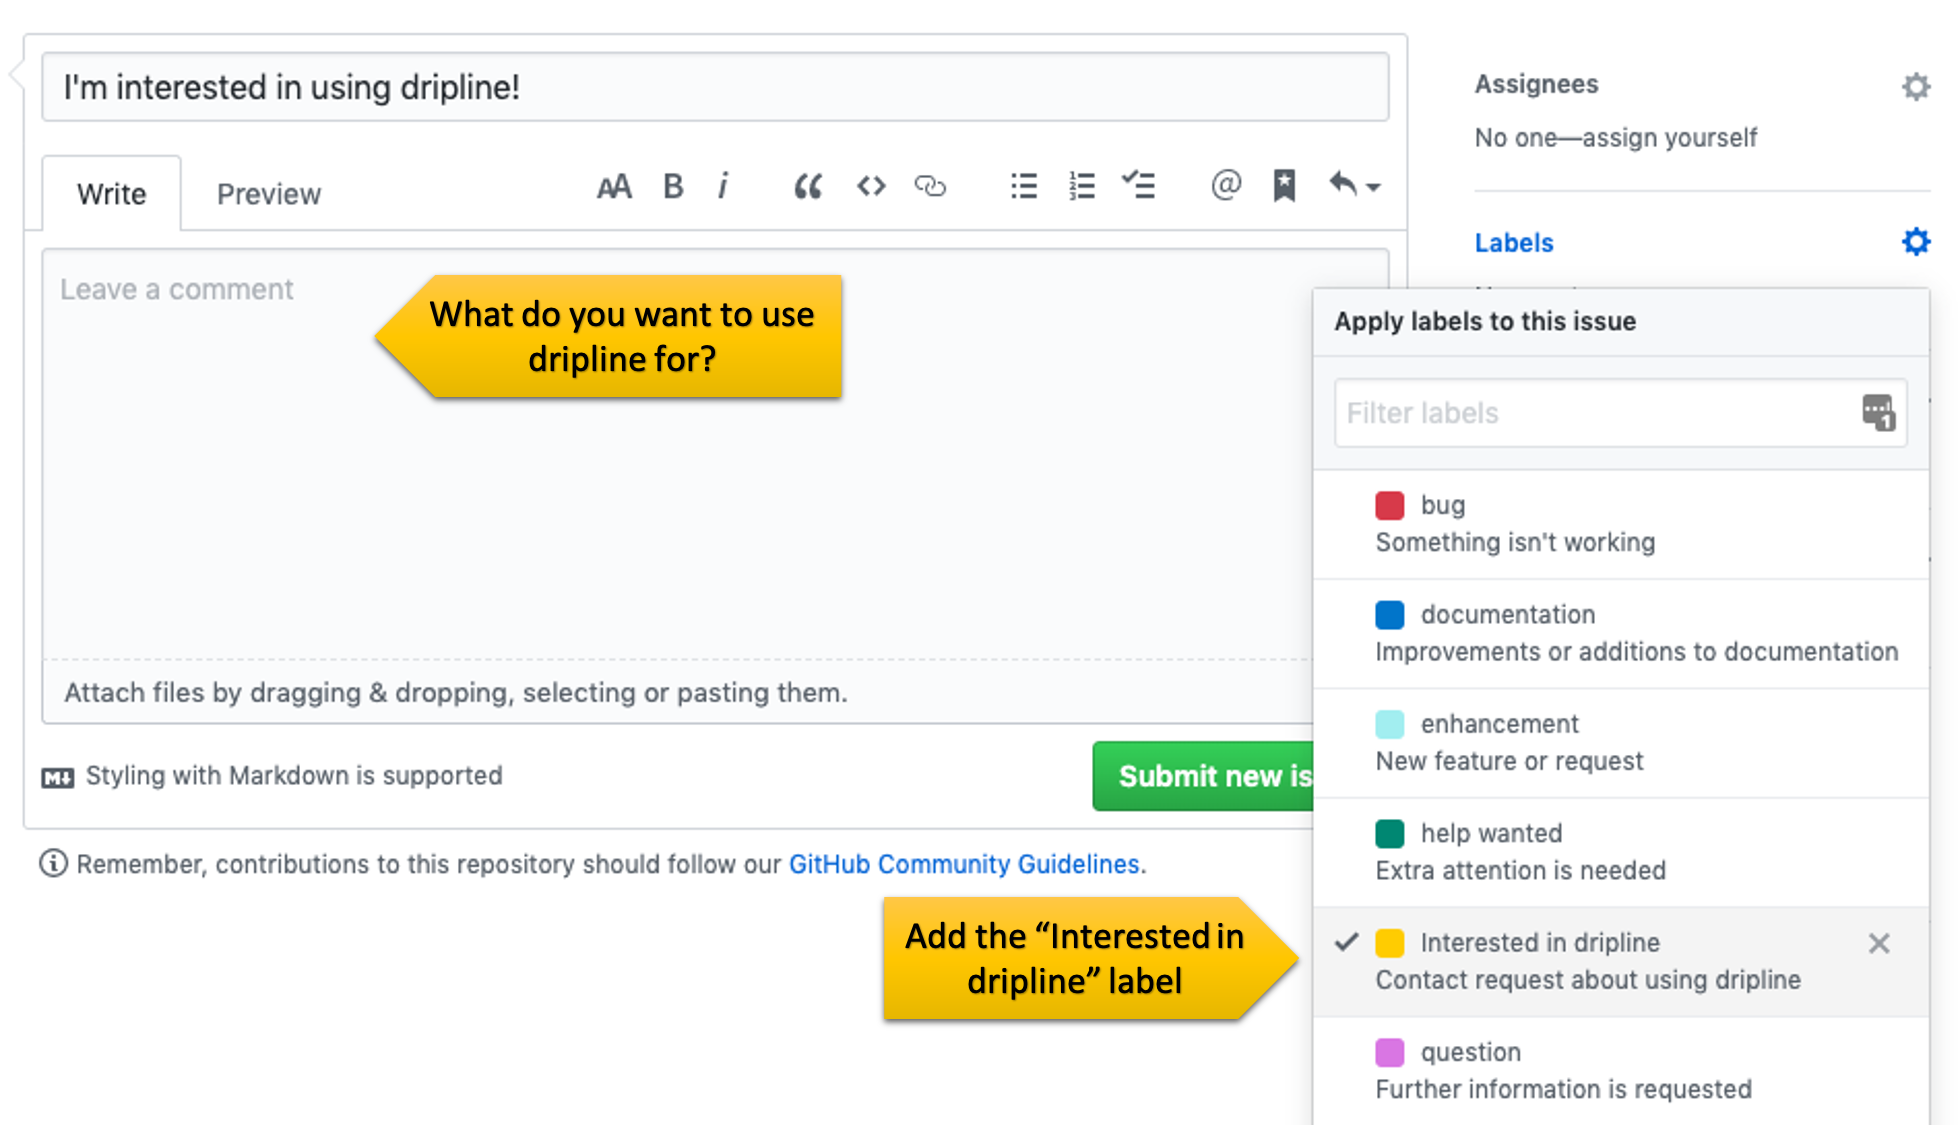The height and width of the screenshot is (1125, 1960).
Task: Insert a bulleted list
Action: click(1024, 187)
